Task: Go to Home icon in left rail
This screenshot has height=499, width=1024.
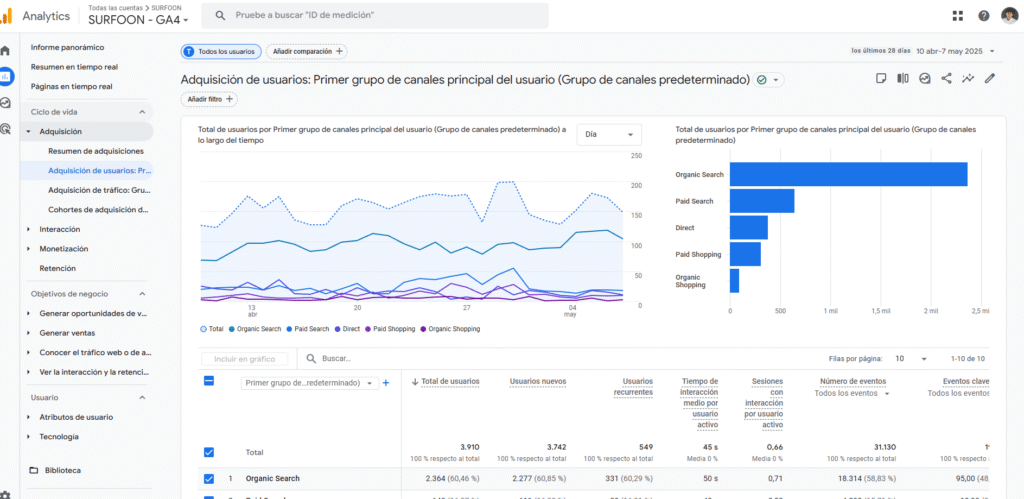Action: pyautogui.click(x=6, y=50)
